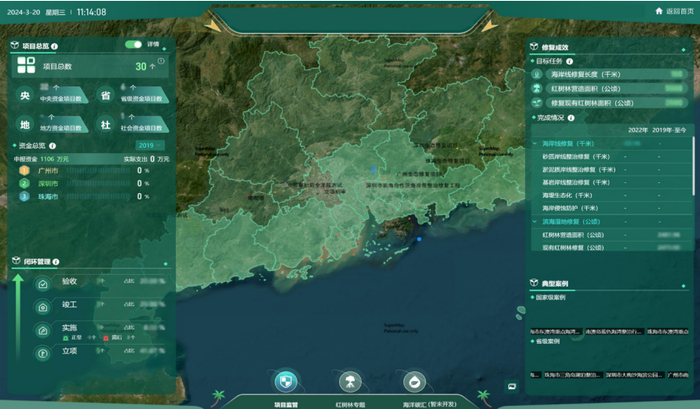Select 广州市 in the funding list

click(48, 170)
